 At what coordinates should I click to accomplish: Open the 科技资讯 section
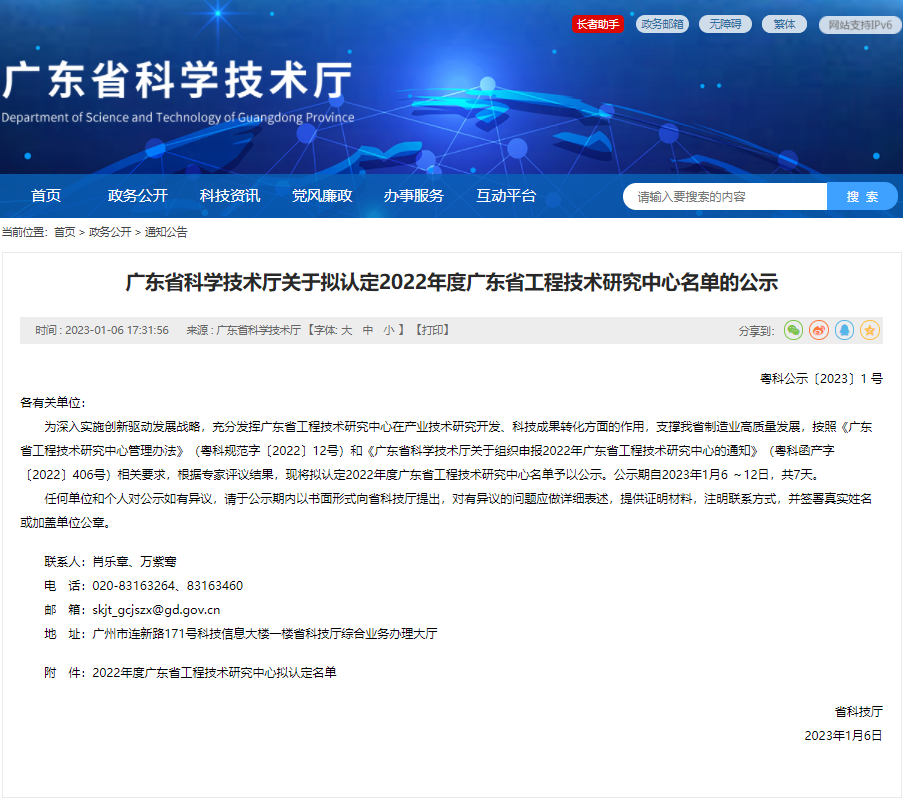[230, 196]
